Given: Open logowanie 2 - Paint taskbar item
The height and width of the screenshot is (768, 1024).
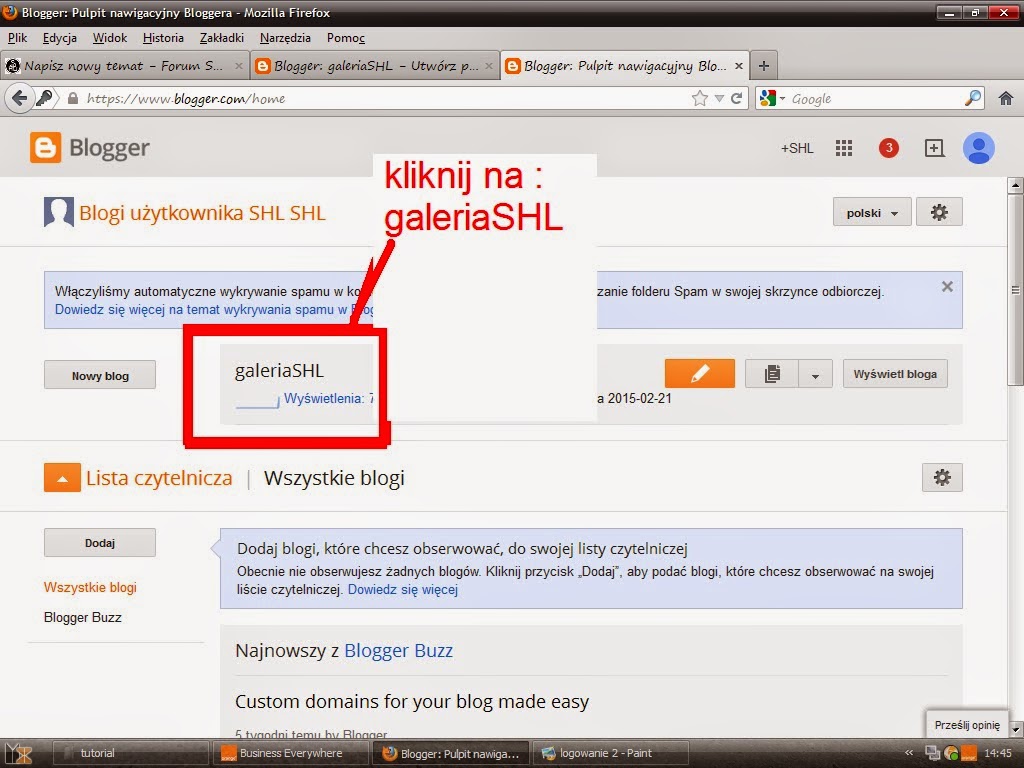Looking at the screenshot, I should 611,753.
